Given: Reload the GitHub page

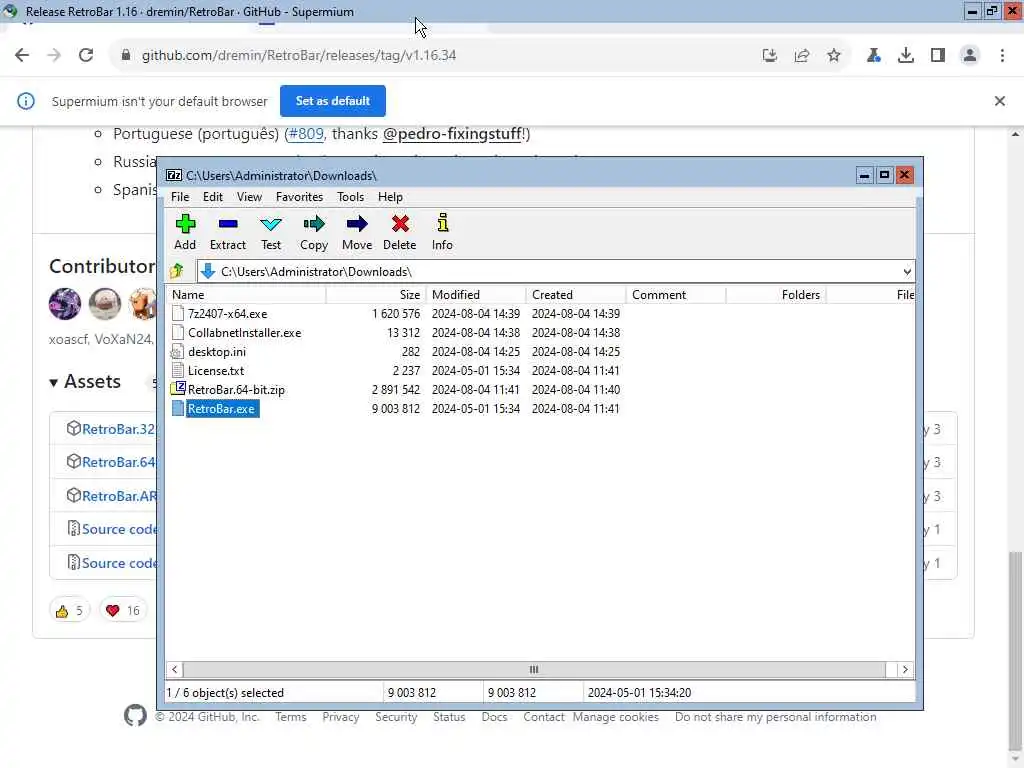Looking at the screenshot, I should pos(86,56).
